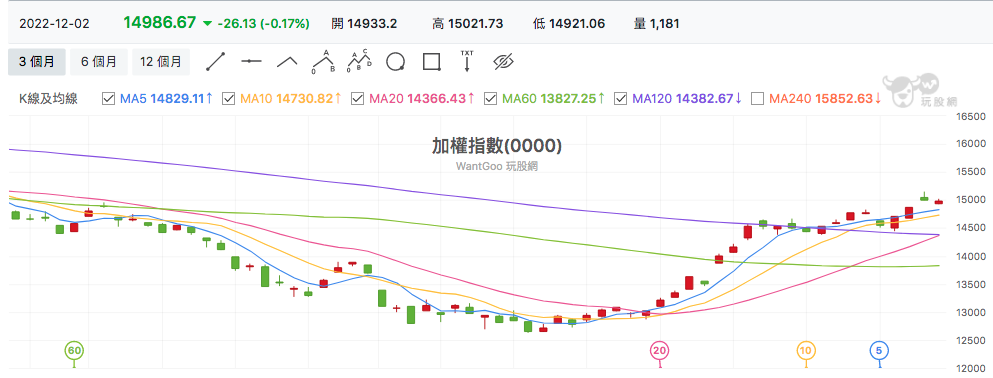Click the volume value 量 1,181
The image size is (993, 378).
[657, 24]
